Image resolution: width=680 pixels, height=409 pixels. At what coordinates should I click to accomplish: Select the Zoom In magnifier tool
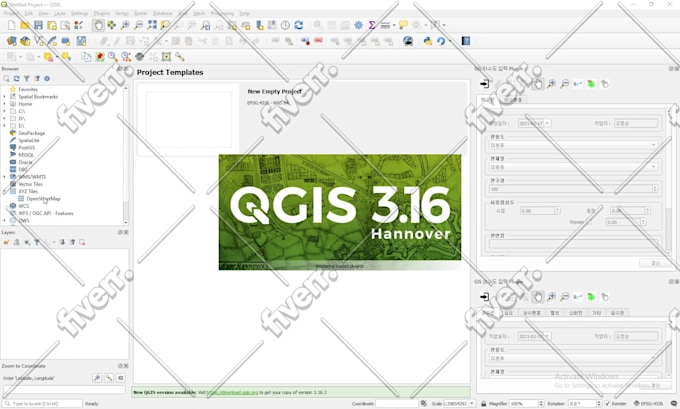[125, 25]
